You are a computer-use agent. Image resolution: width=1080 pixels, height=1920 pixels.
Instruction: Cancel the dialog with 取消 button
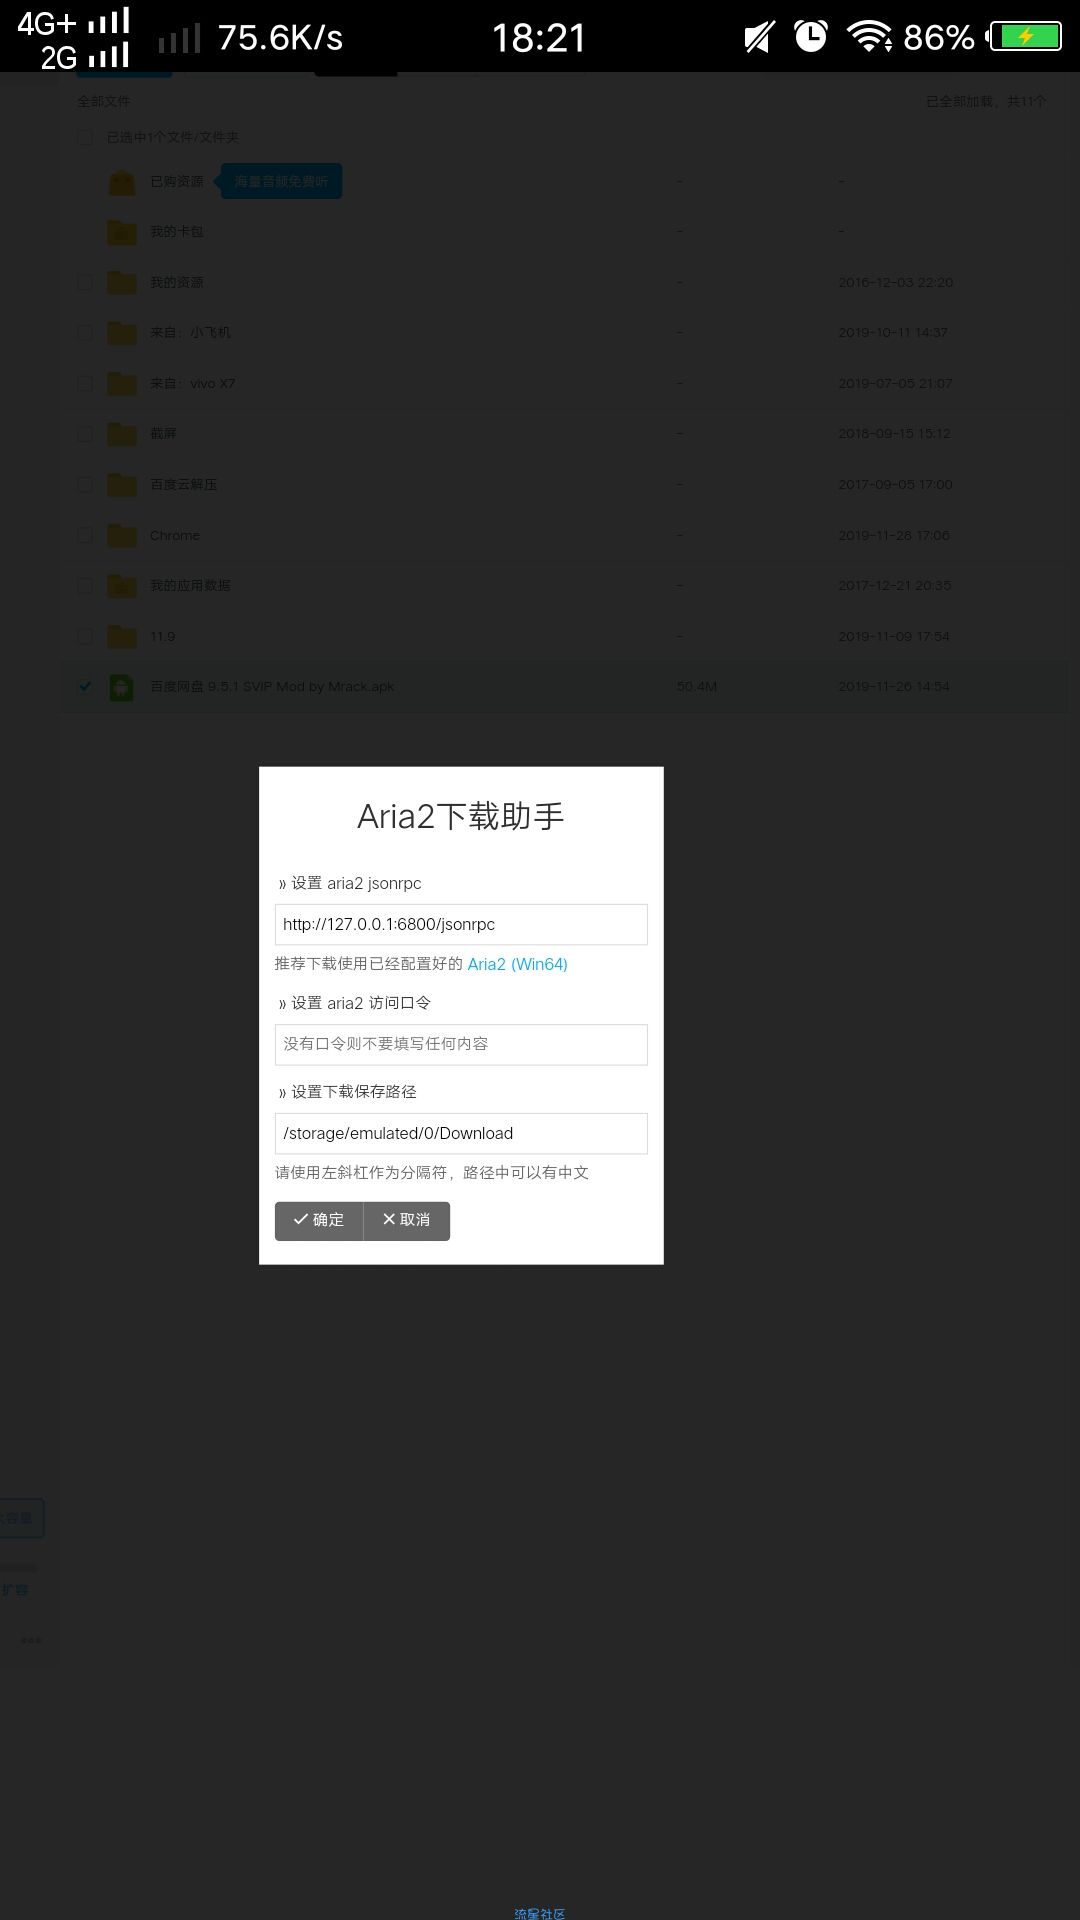pos(407,1220)
